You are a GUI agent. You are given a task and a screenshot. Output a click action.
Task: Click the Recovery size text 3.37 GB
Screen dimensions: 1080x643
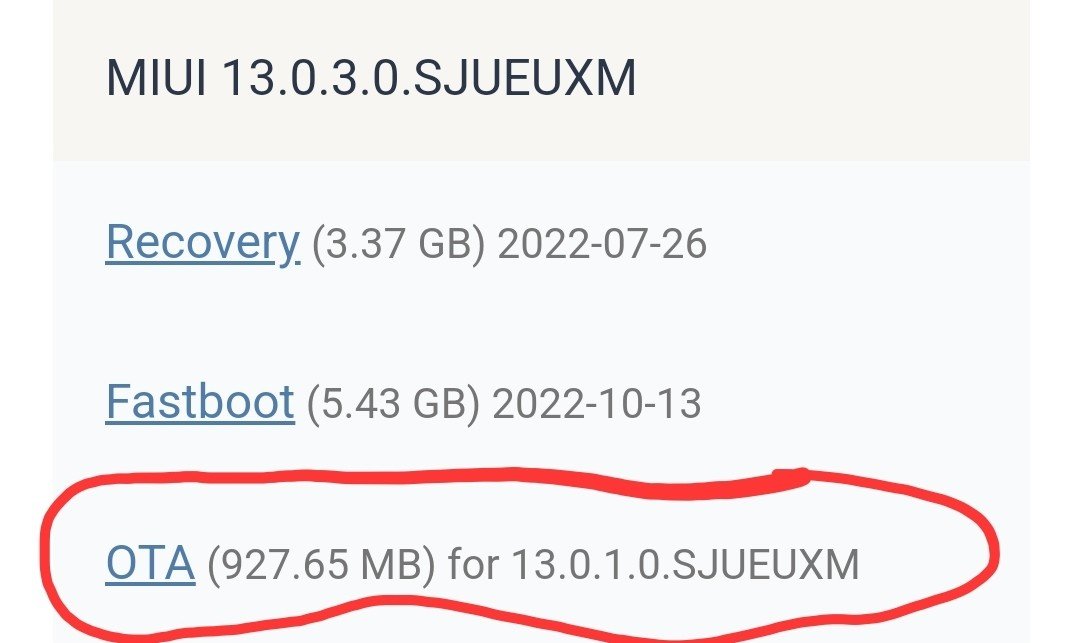(398, 244)
